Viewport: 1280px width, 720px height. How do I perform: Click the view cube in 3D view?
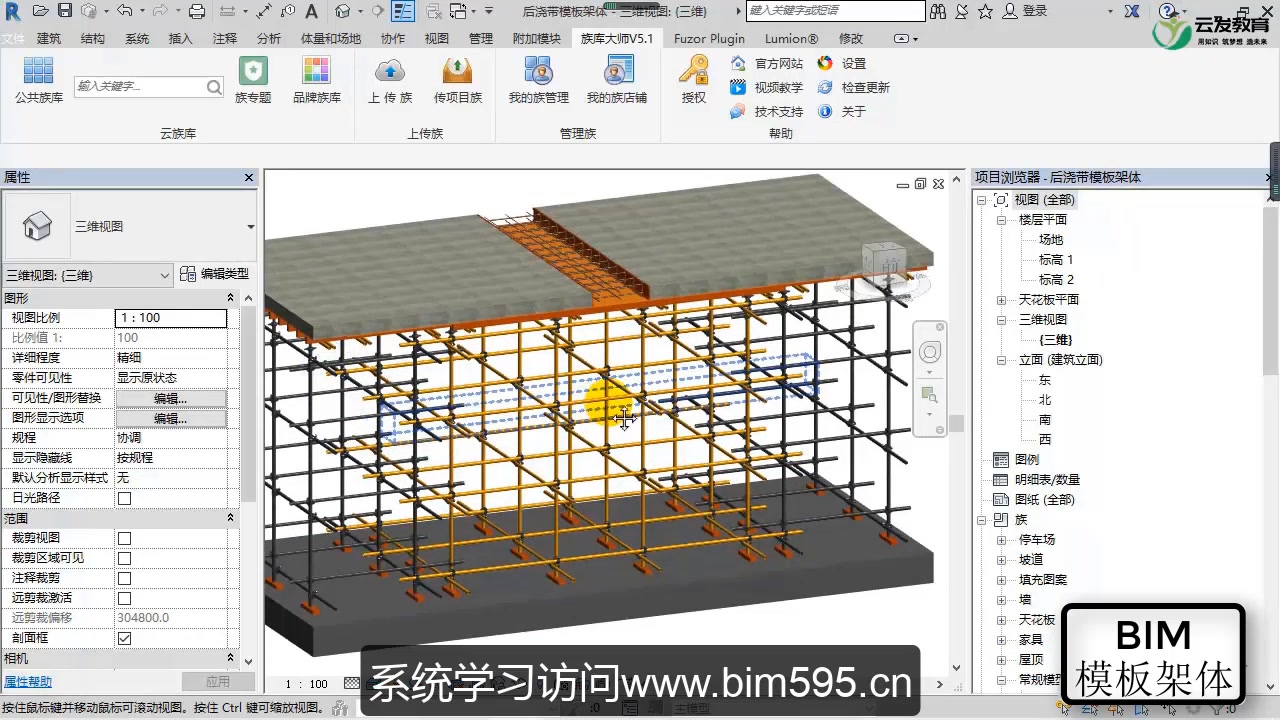click(885, 262)
